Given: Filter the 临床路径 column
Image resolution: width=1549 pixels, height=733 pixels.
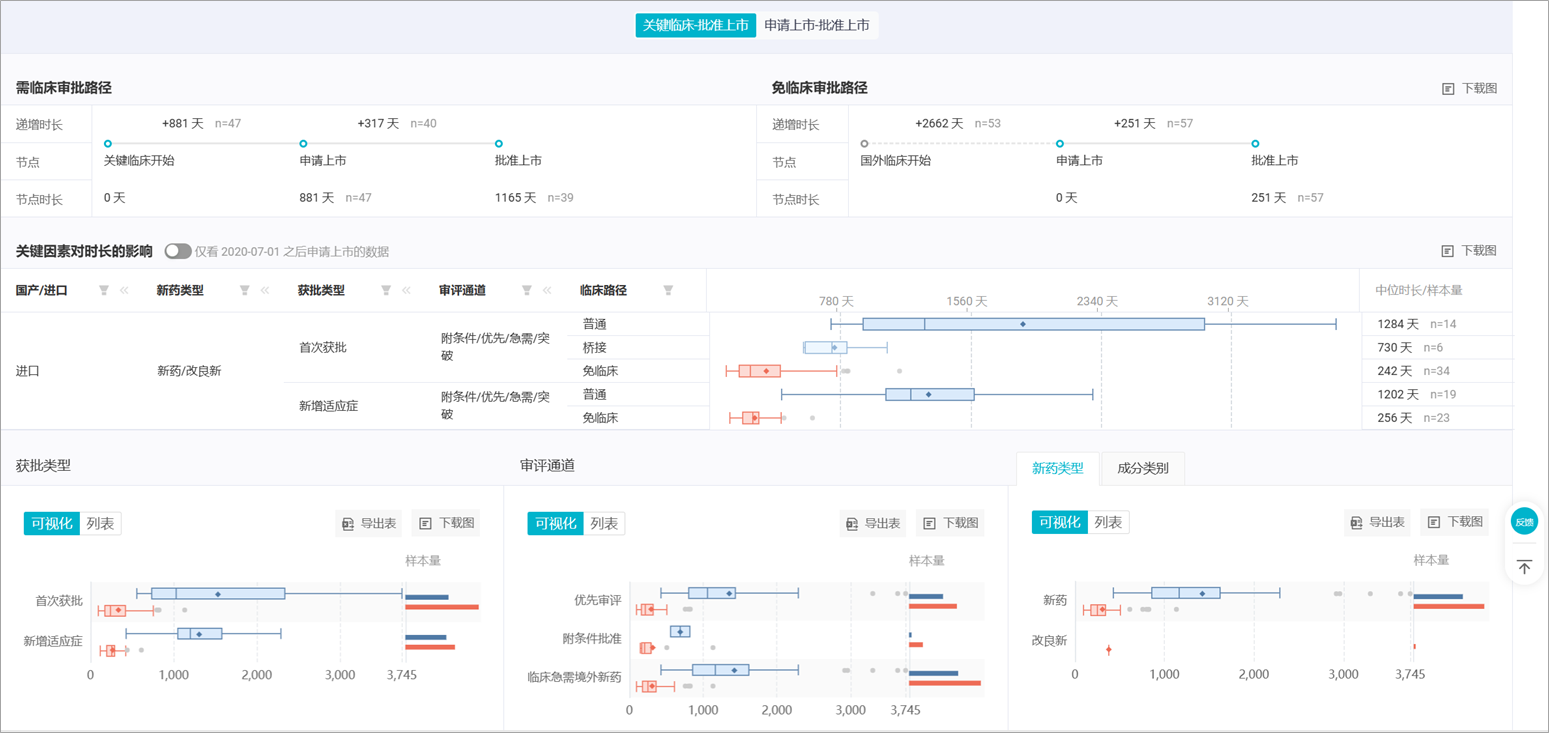Looking at the screenshot, I should (668, 290).
